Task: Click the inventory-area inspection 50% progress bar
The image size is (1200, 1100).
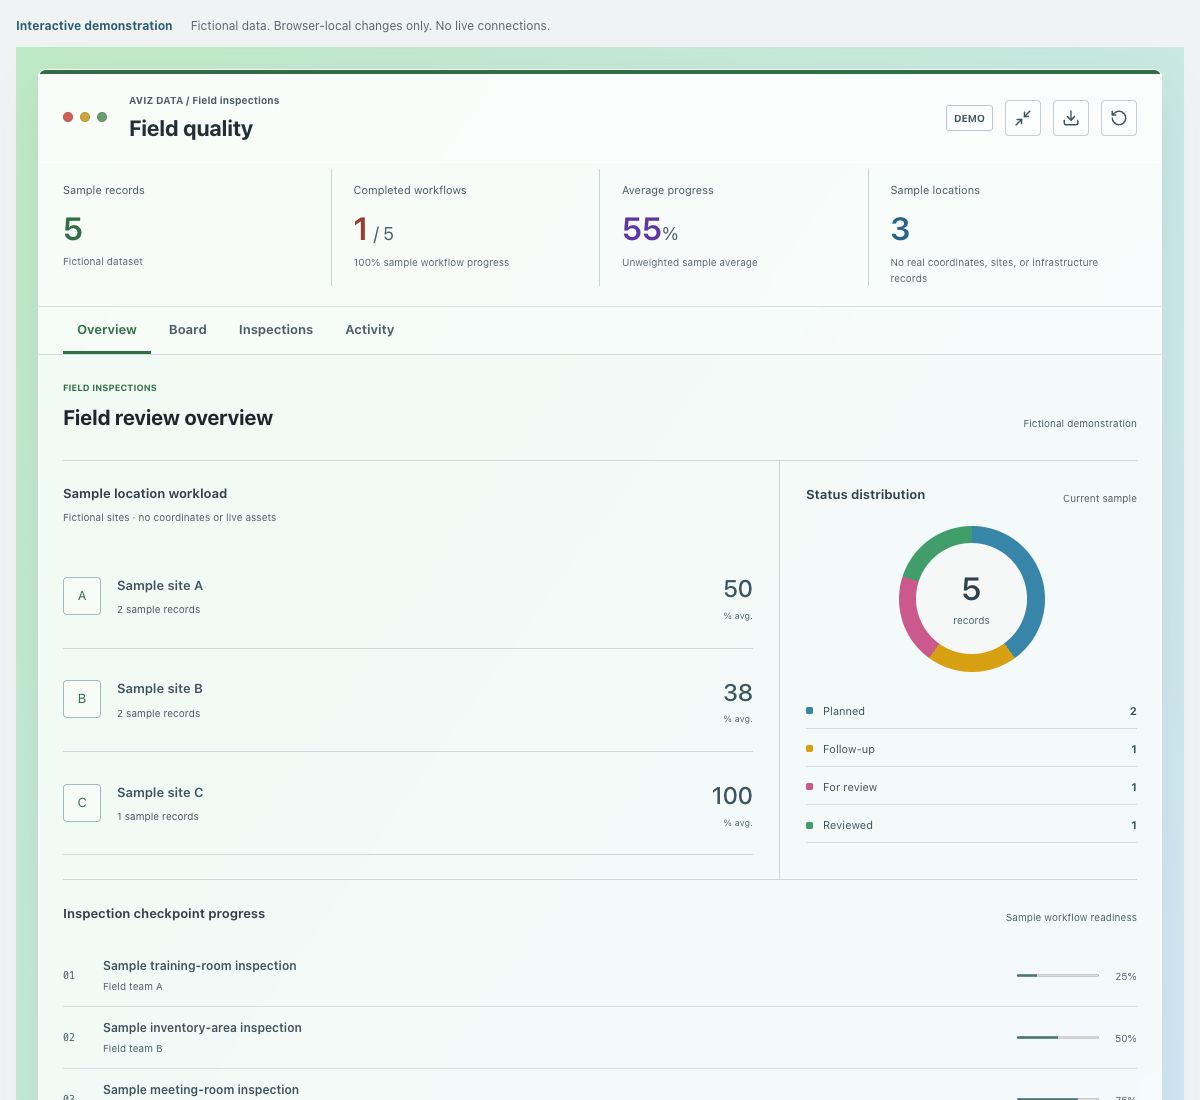Action: click(1058, 1037)
